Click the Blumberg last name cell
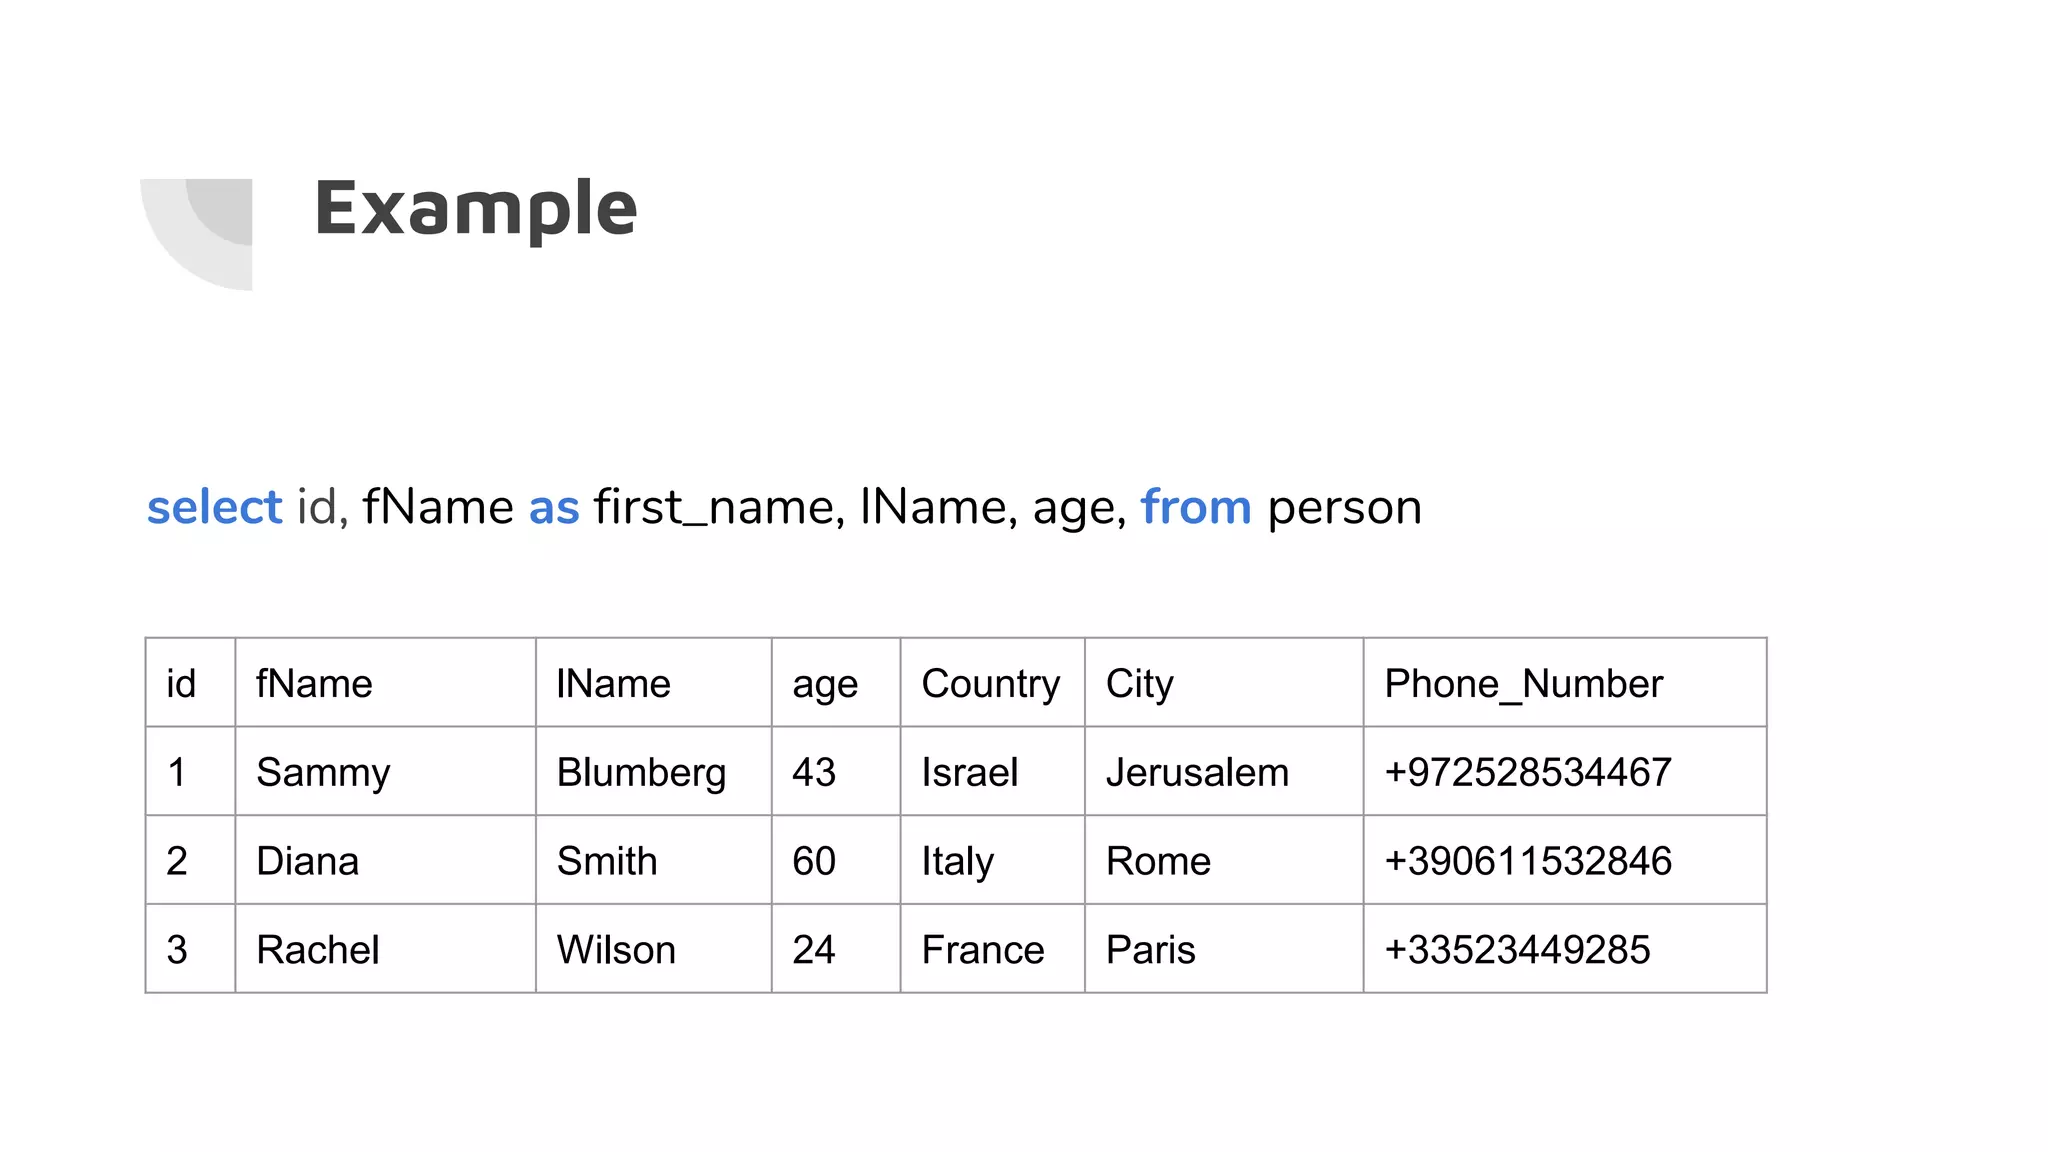Viewport: 2048px width, 1152px height. pos(641,772)
